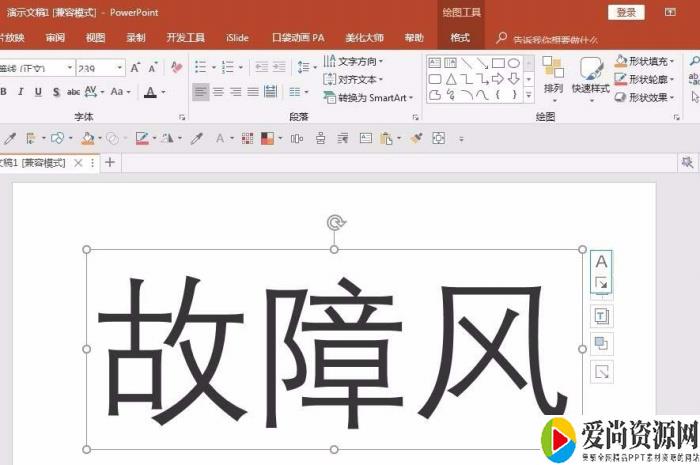
Task: Apply numbered list icon in paragraph group
Action: click(x=228, y=67)
